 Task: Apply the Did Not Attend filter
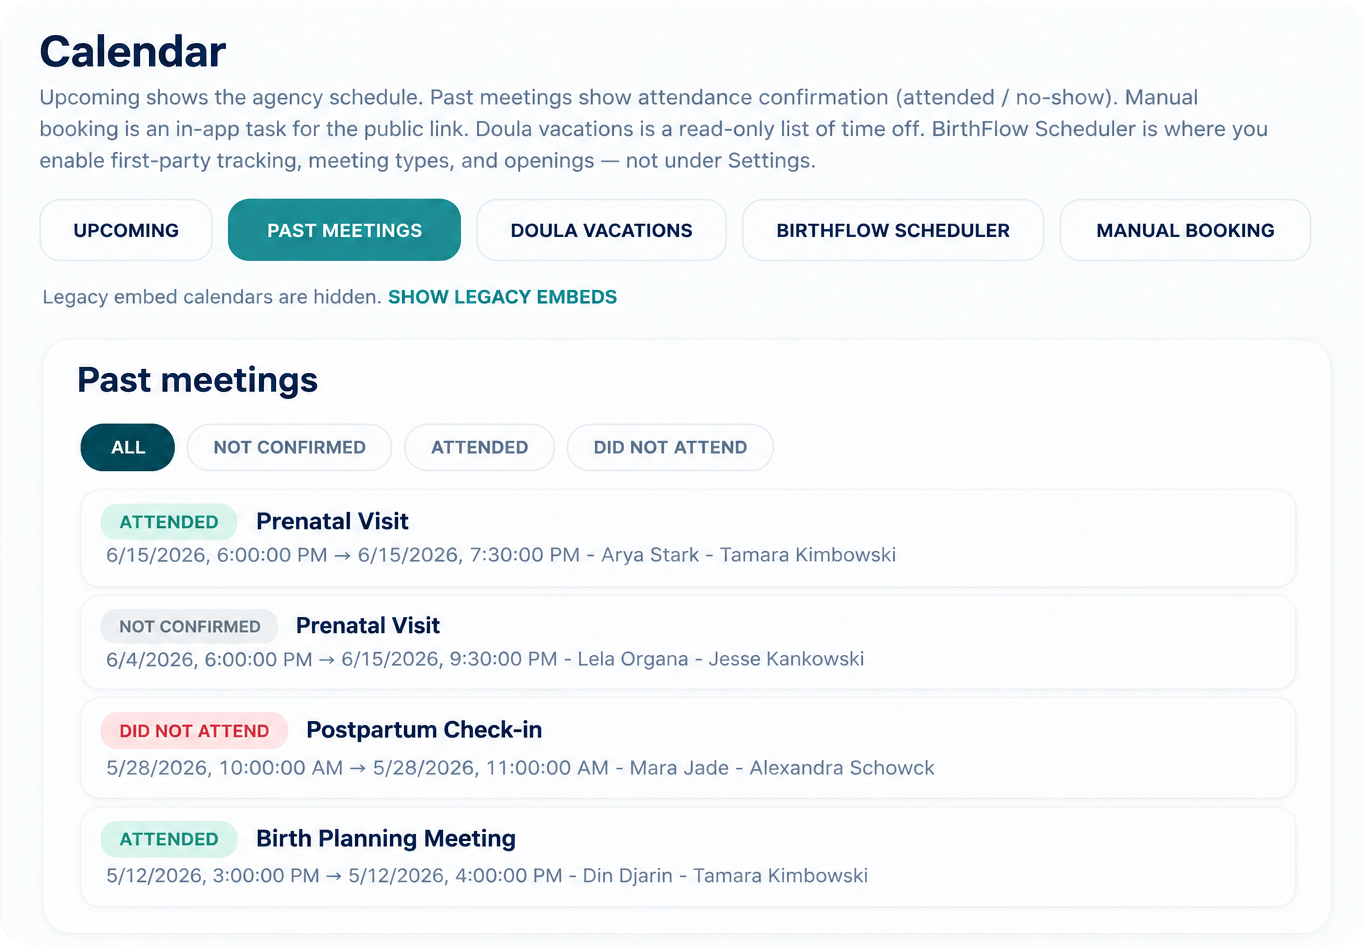click(670, 447)
